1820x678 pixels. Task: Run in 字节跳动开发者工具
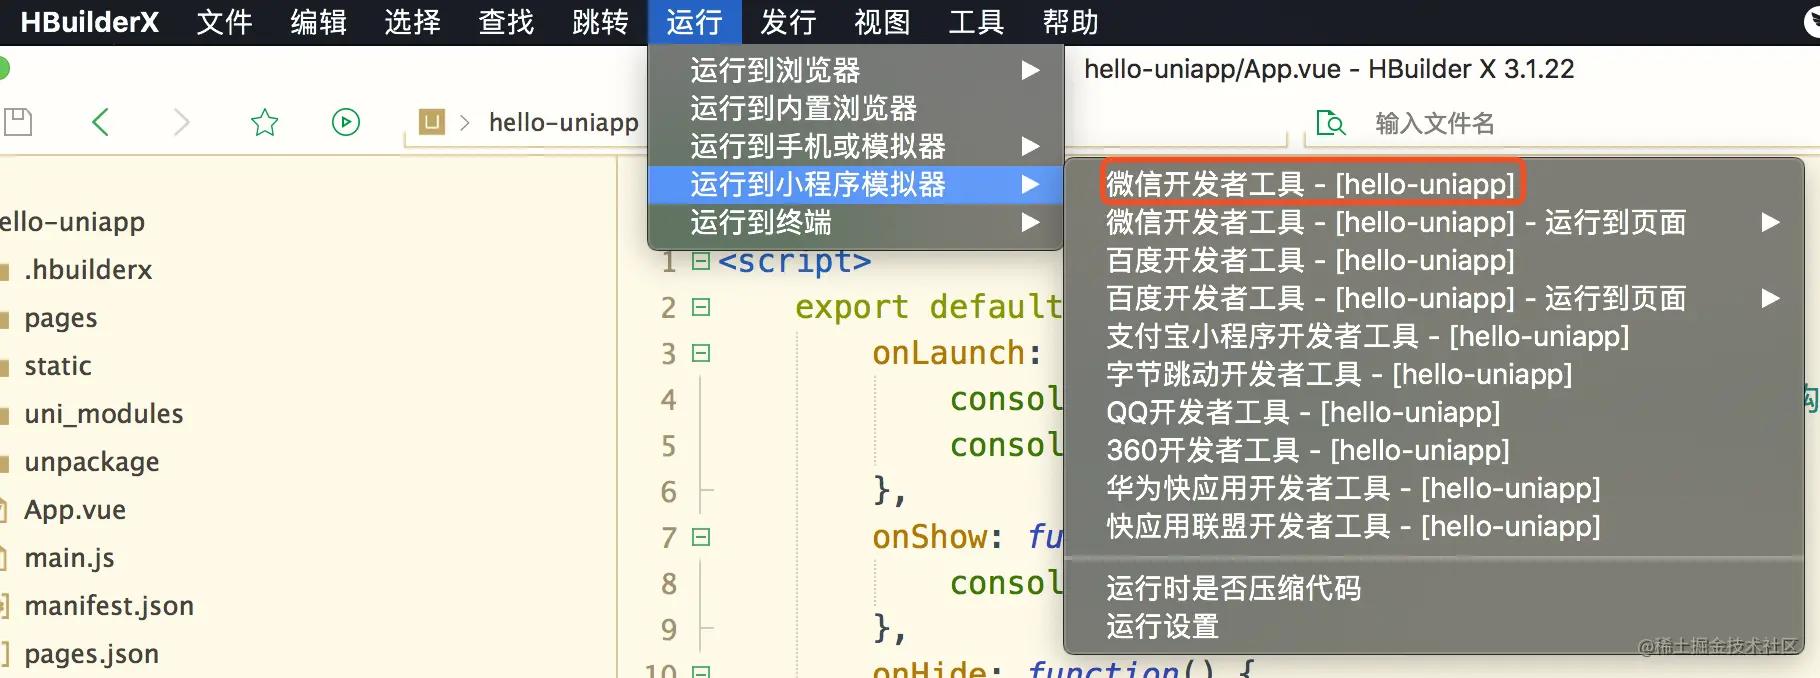coord(1434,374)
